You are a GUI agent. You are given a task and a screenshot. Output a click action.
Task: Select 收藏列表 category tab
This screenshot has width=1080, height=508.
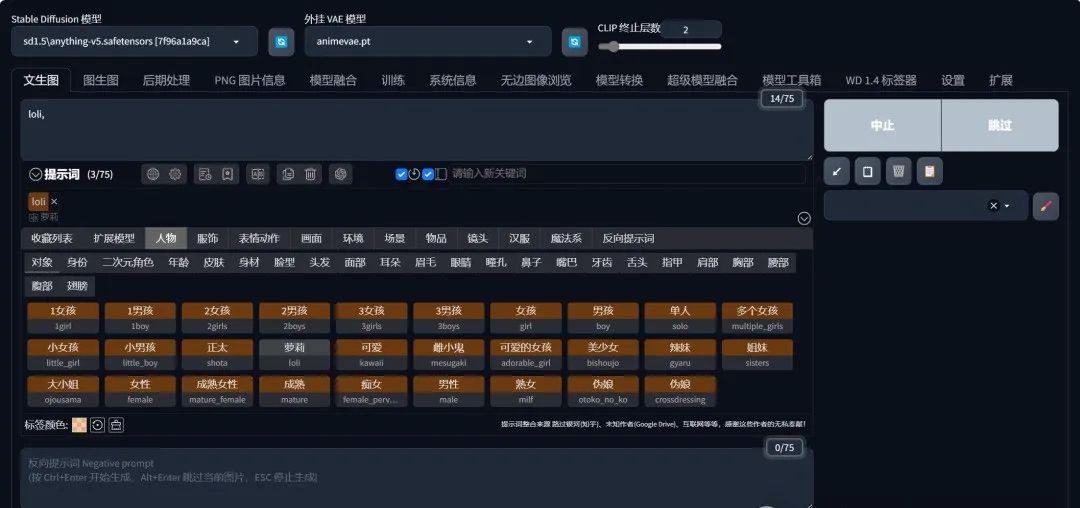pos(52,238)
